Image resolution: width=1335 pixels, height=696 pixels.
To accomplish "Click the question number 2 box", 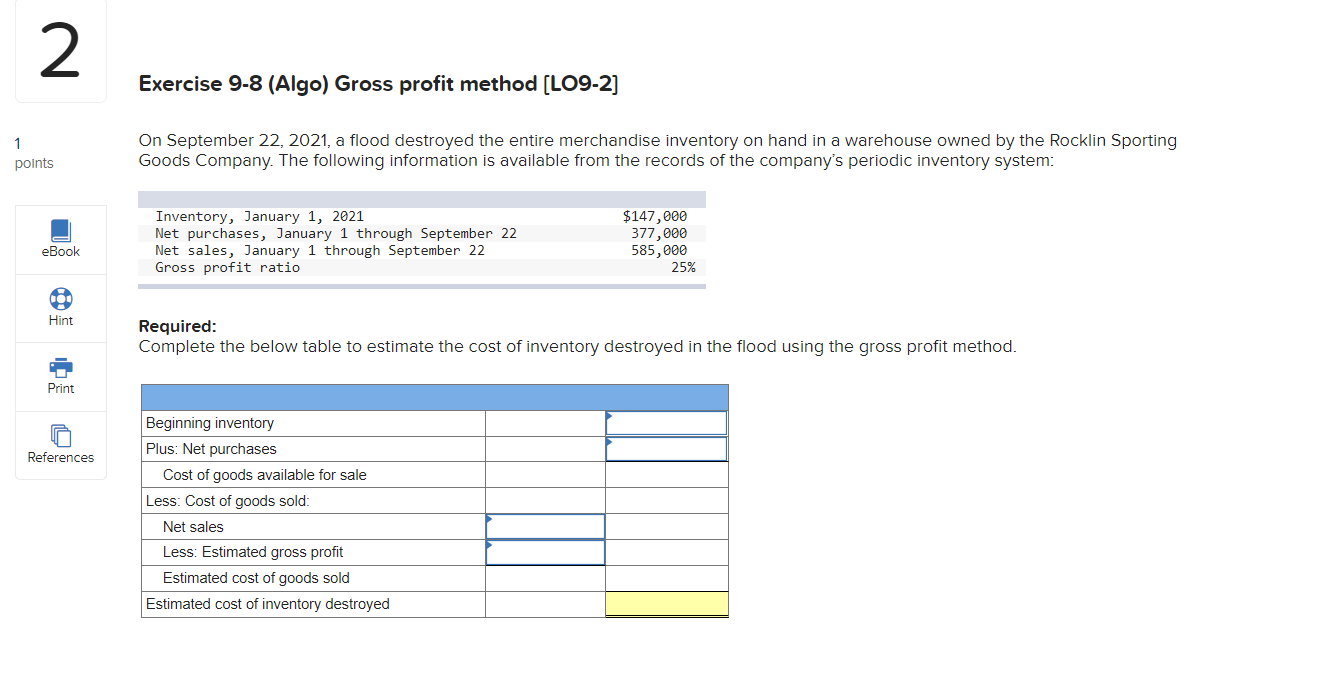I will [x=60, y=50].
